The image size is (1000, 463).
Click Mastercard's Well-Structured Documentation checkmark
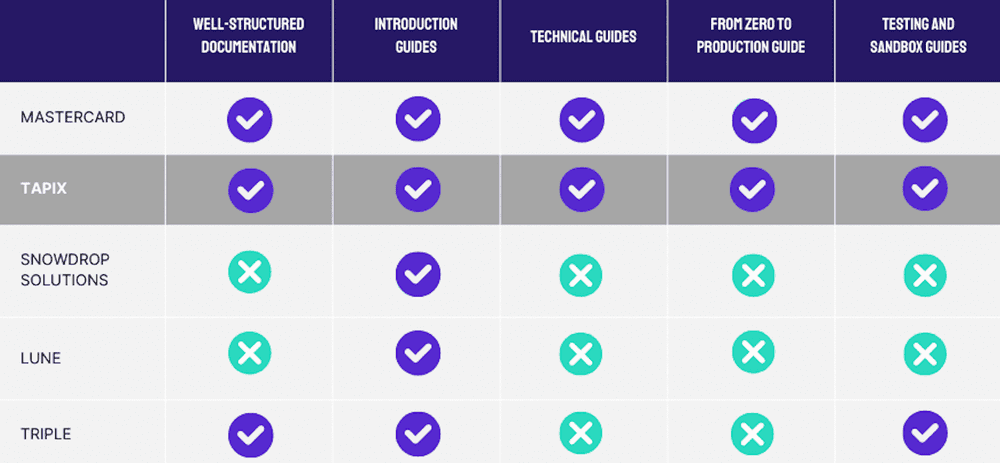click(x=250, y=119)
